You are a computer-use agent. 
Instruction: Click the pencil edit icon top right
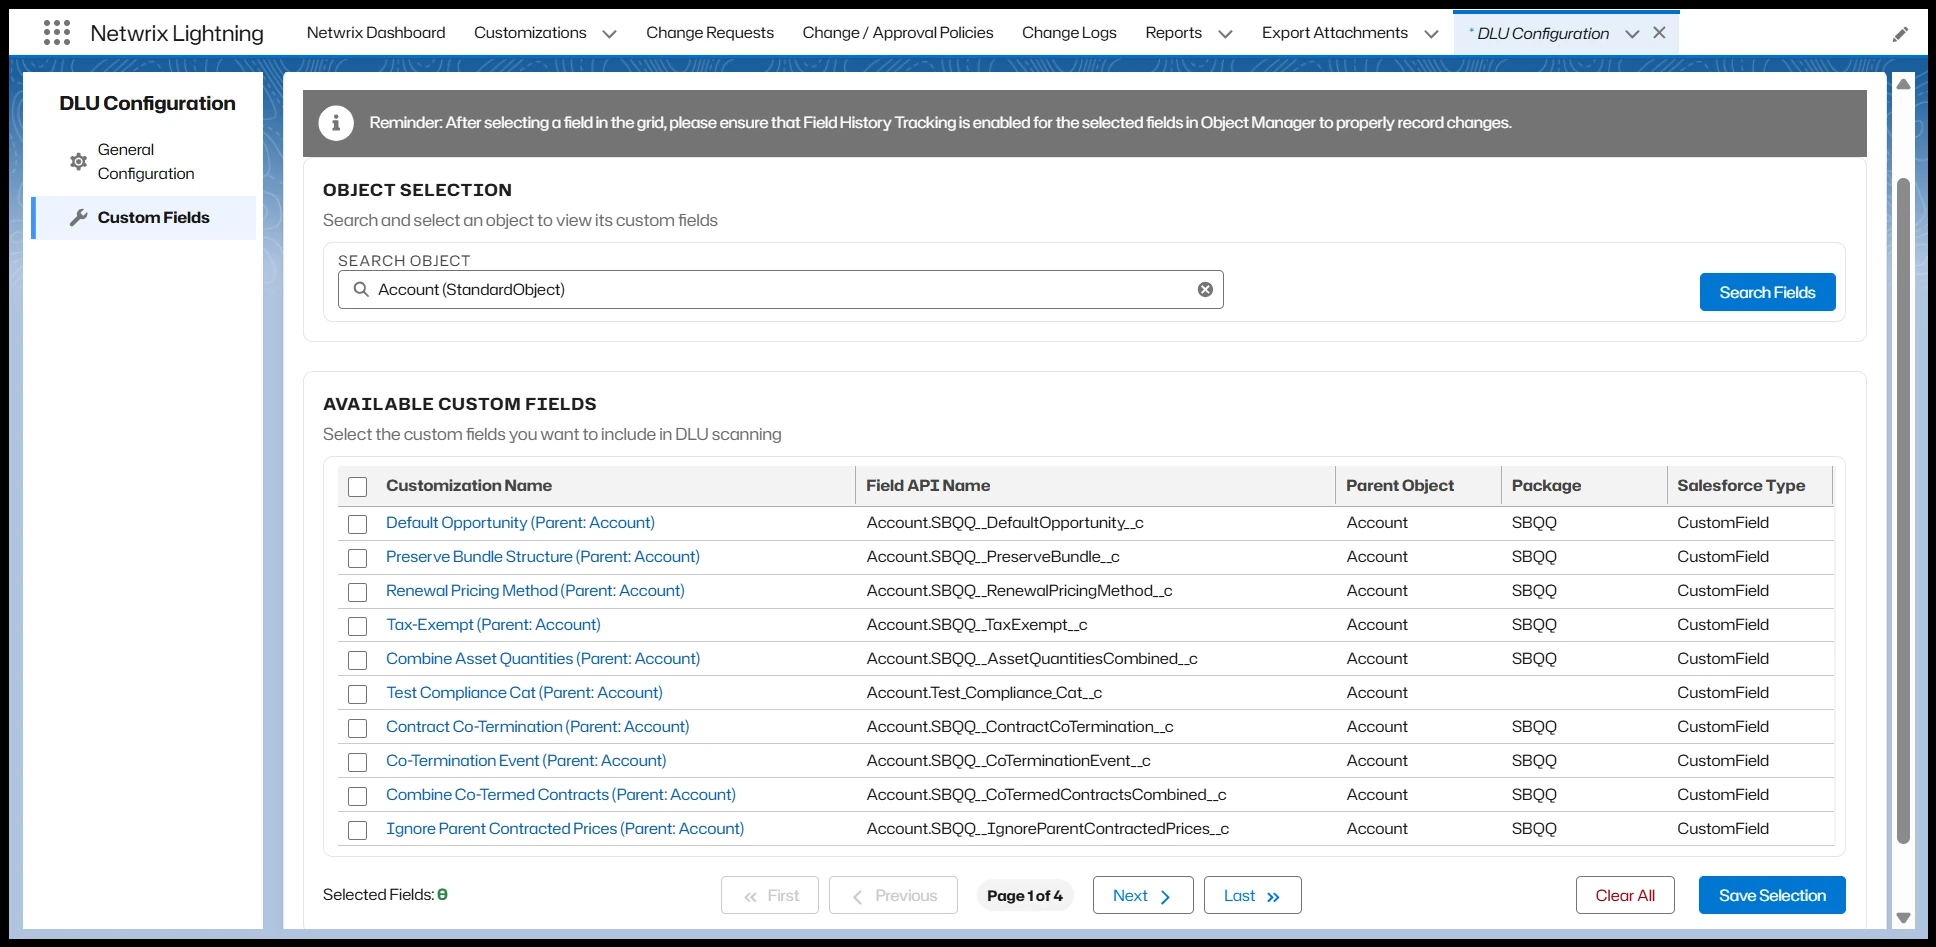[x=1901, y=33]
